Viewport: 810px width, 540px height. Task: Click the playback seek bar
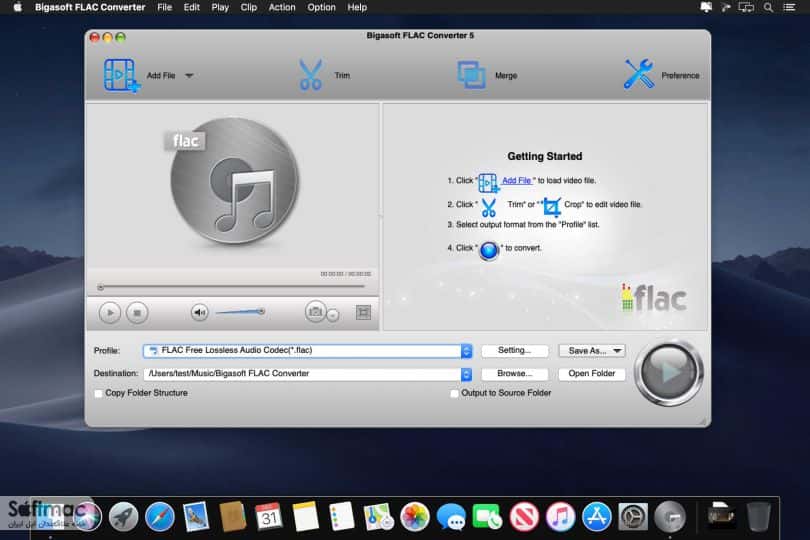coord(232,286)
